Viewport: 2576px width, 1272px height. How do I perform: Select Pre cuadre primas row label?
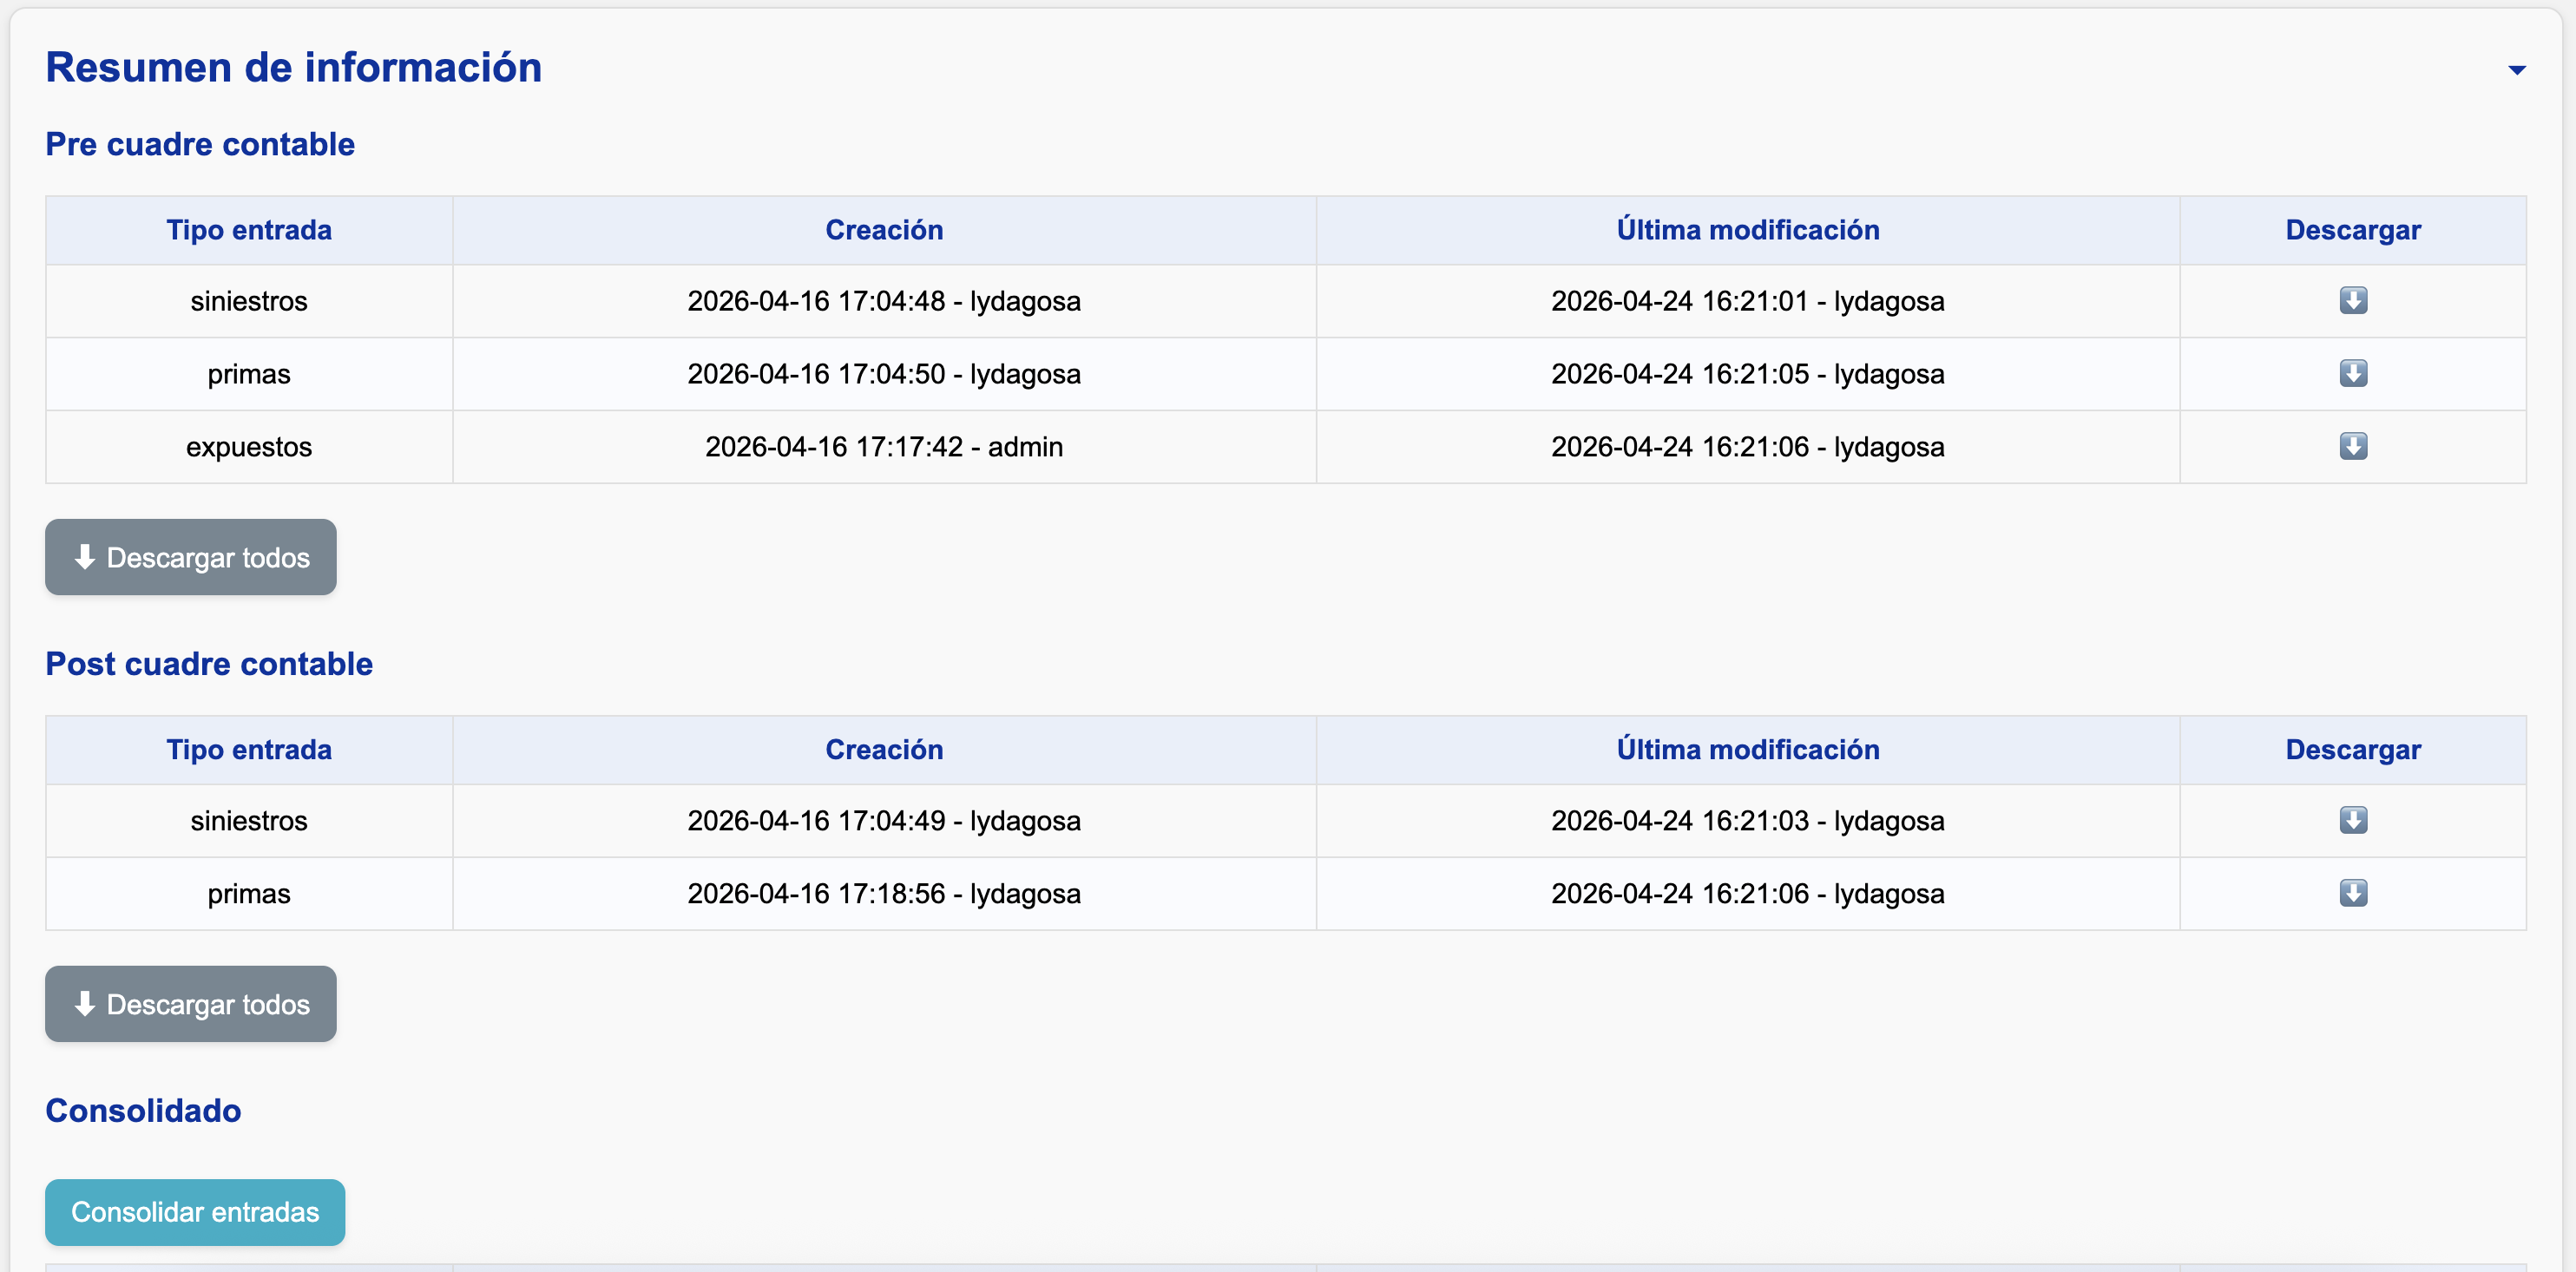(x=249, y=374)
